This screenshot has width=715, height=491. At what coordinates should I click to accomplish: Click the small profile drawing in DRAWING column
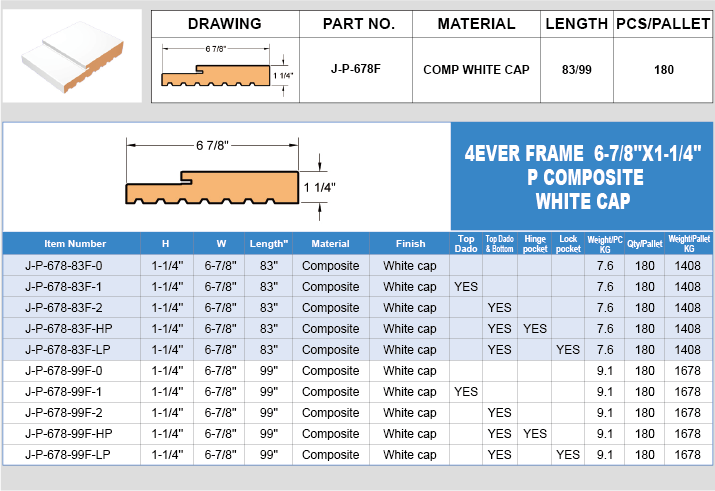pos(226,70)
